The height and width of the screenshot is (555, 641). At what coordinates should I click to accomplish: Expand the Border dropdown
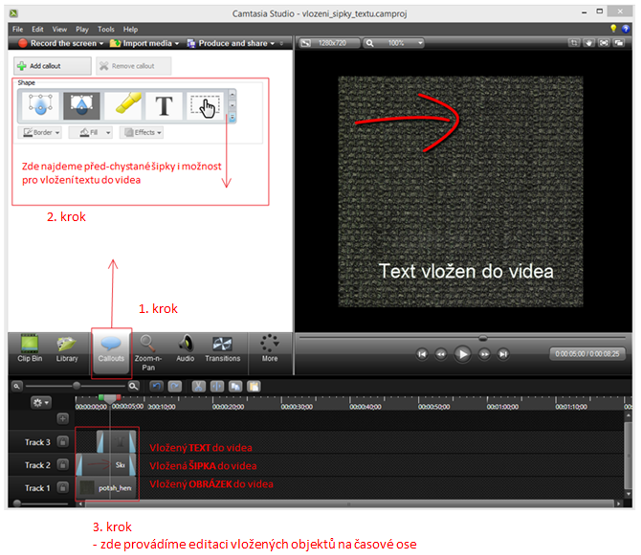point(41,132)
